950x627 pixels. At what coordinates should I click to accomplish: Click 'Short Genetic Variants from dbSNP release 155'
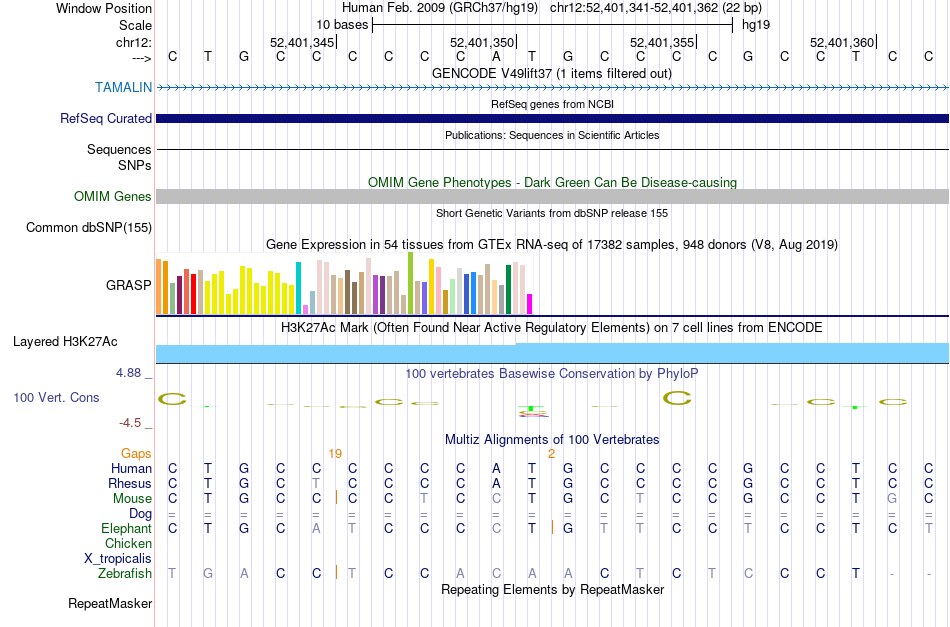(x=552, y=213)
